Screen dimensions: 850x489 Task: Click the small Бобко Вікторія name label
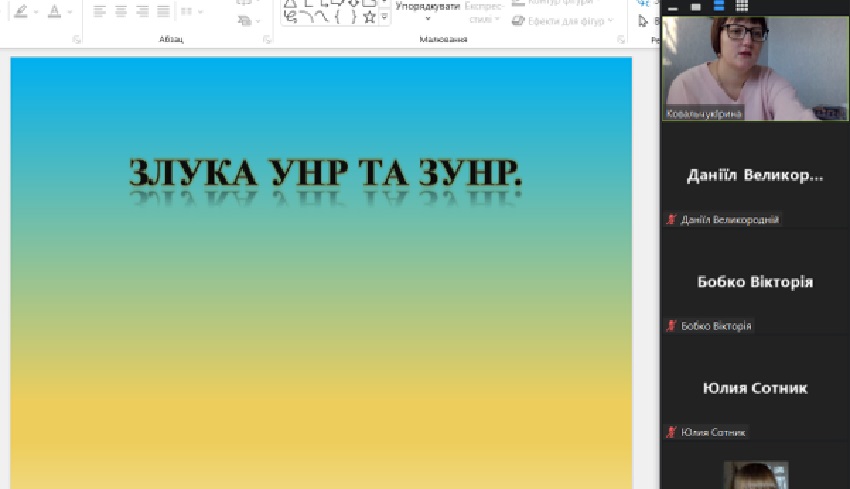click(716, 326)
